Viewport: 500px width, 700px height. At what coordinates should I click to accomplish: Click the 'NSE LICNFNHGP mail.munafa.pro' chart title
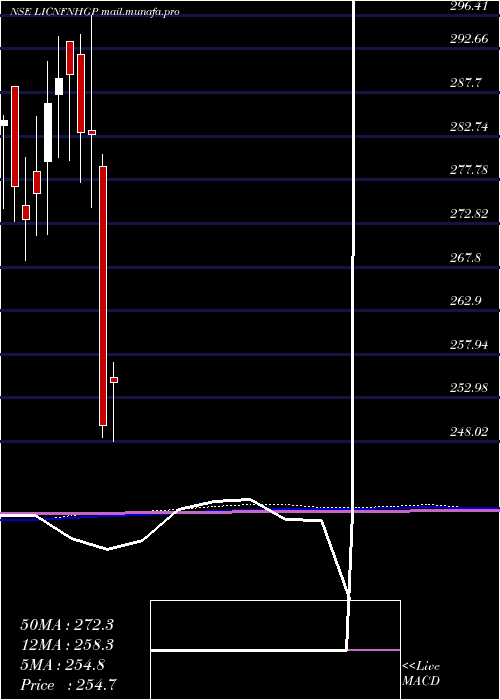[x=96, y=12]
